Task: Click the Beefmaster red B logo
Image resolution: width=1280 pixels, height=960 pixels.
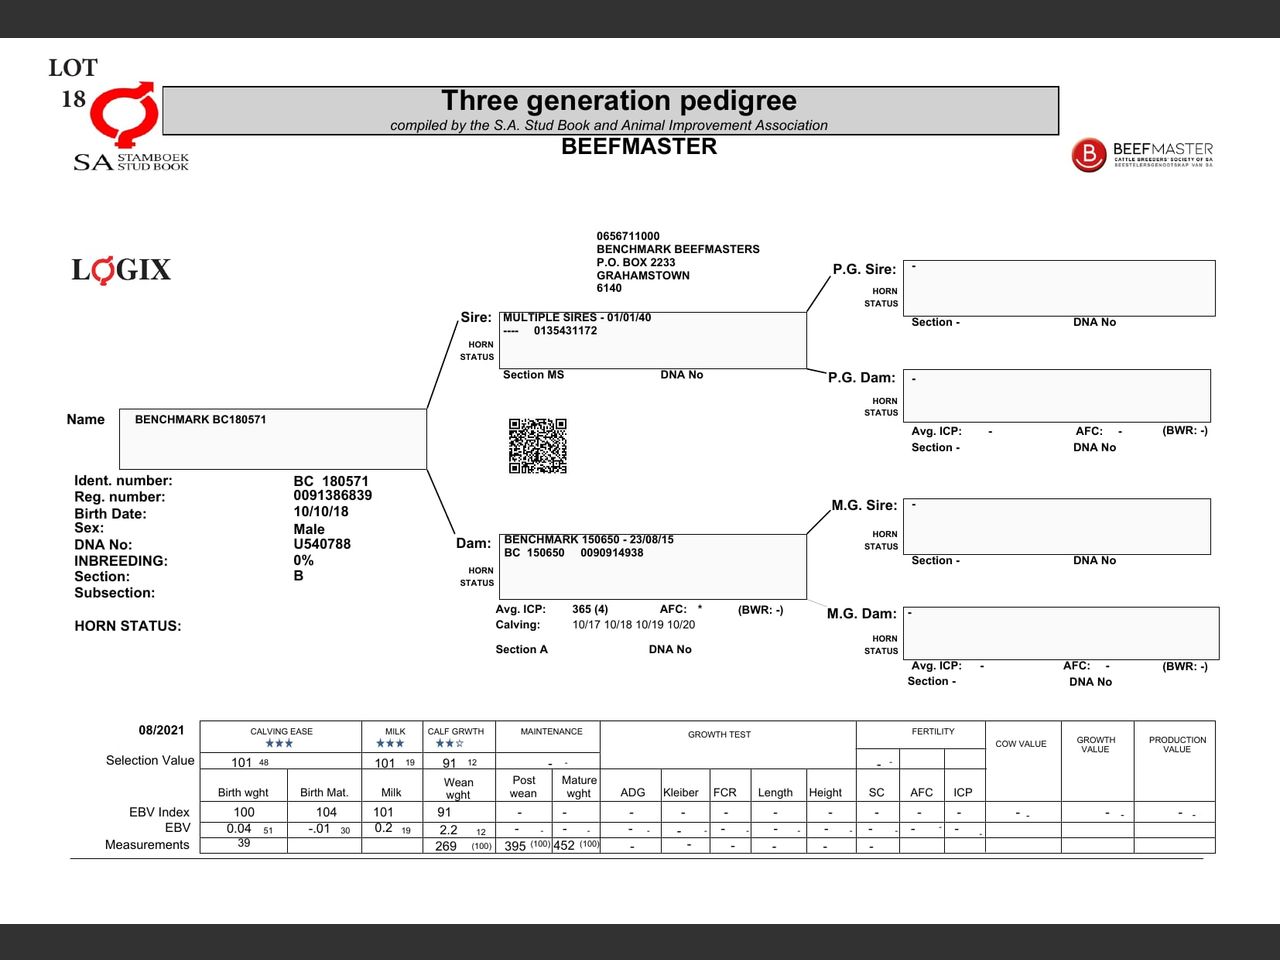Action: pos(1088,155)
